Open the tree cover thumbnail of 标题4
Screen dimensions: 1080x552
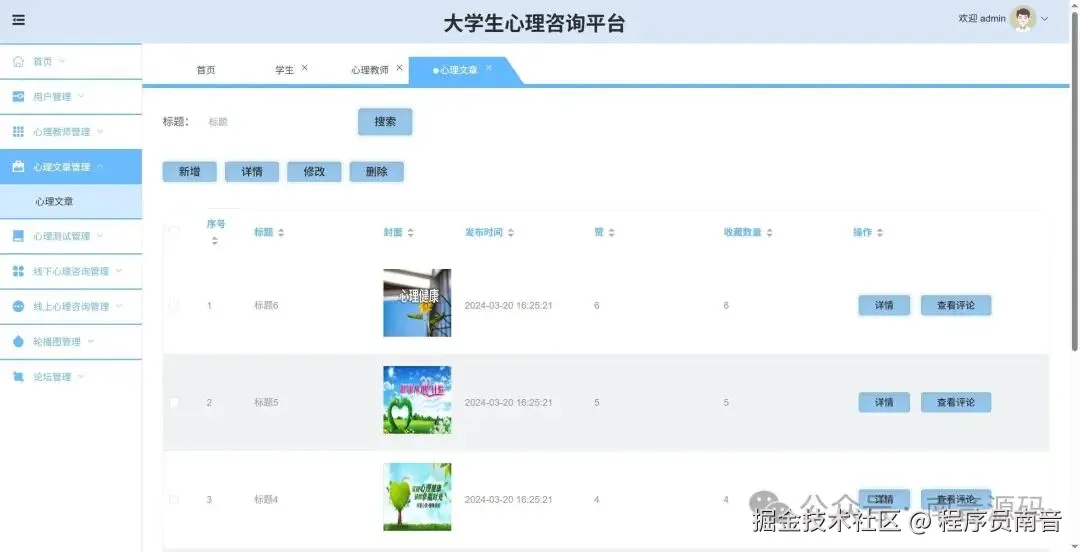pos(417,497)
